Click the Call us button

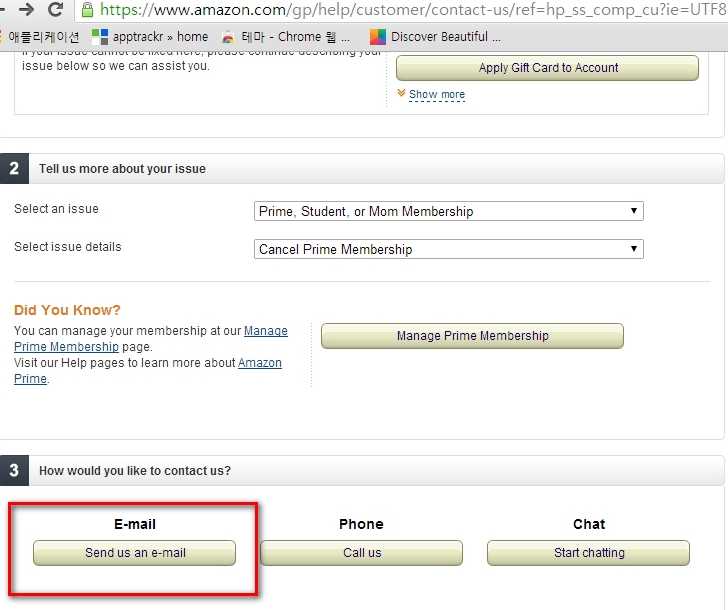coord(362,552)
